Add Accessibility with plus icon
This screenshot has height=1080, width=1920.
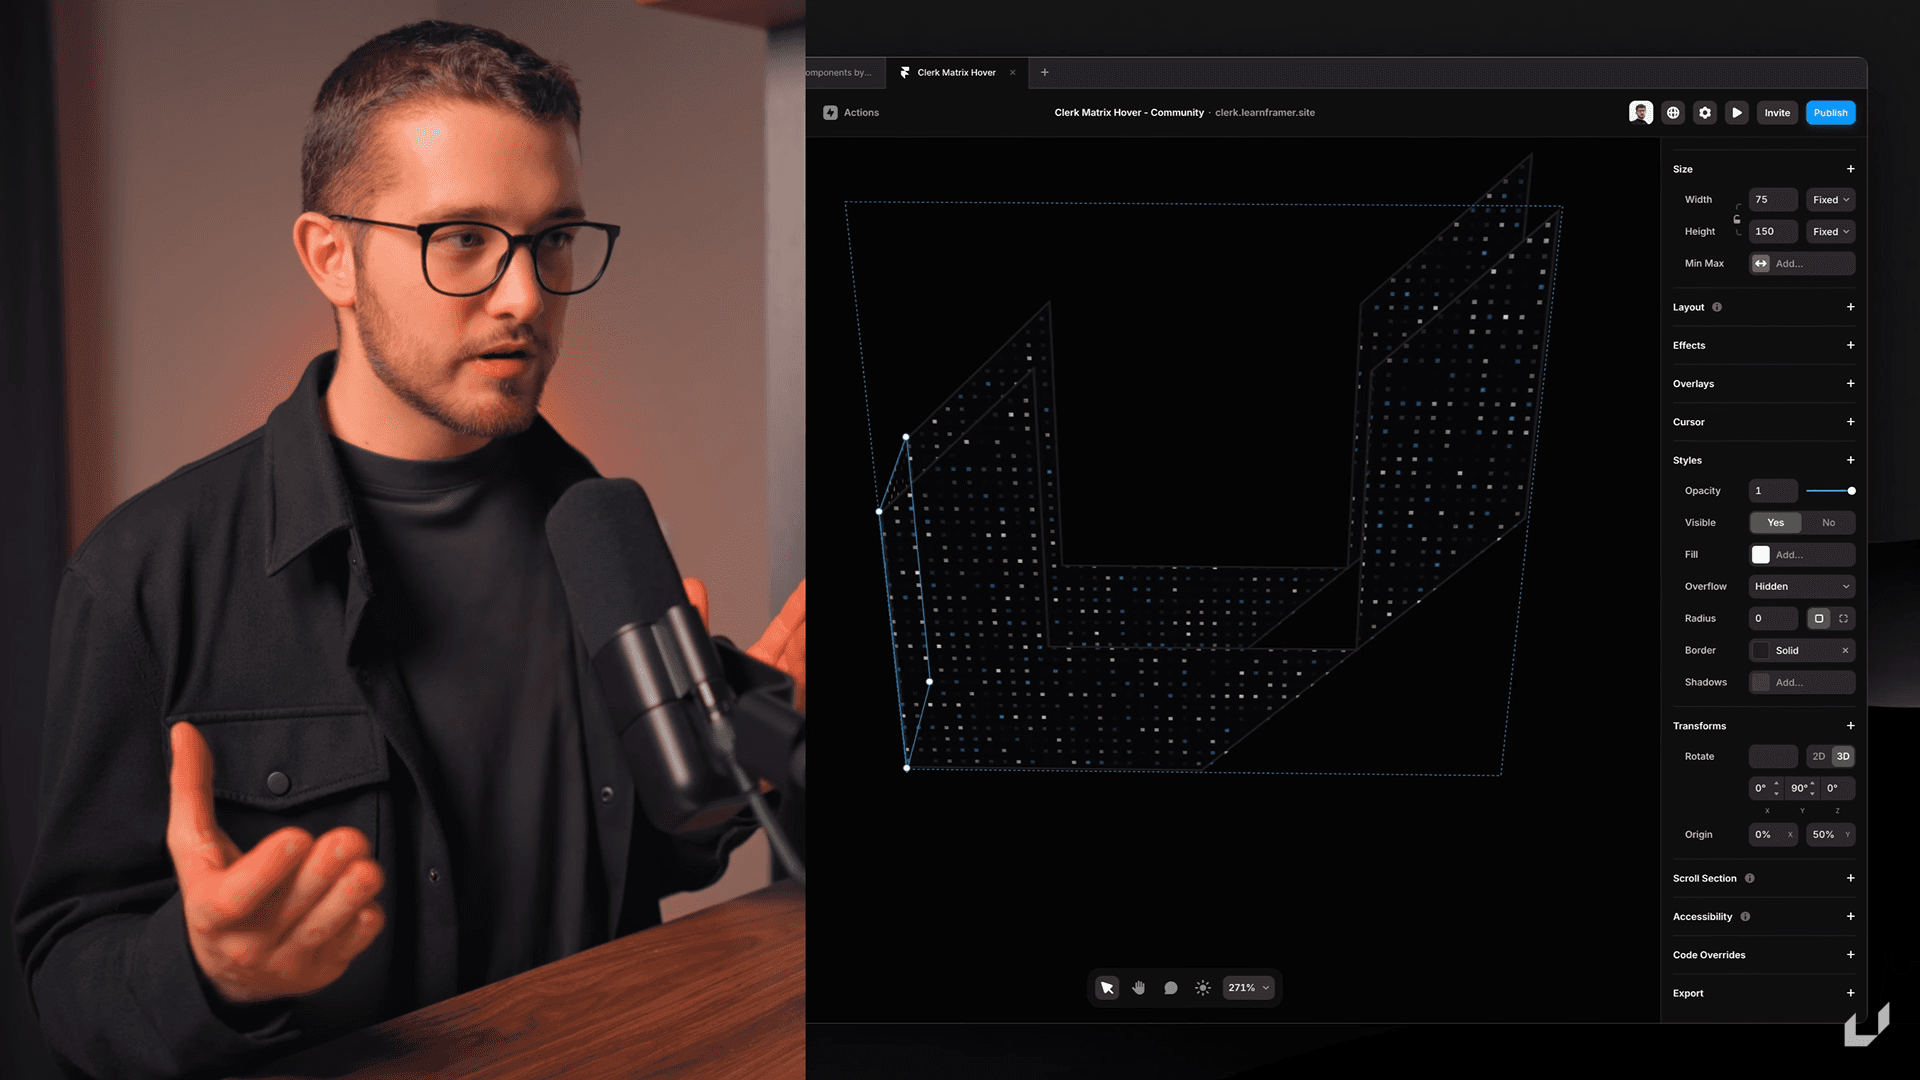pyautogui.click(x=1850, y=916)
